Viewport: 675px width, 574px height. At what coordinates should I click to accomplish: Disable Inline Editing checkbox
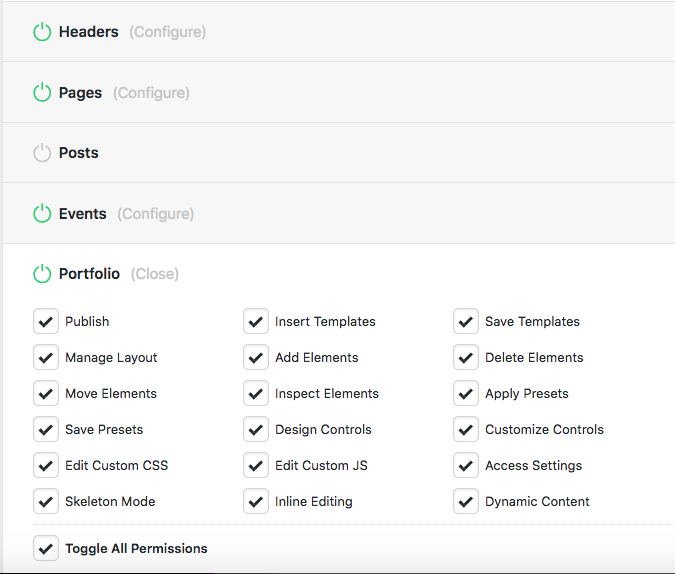tap(256, 501)
